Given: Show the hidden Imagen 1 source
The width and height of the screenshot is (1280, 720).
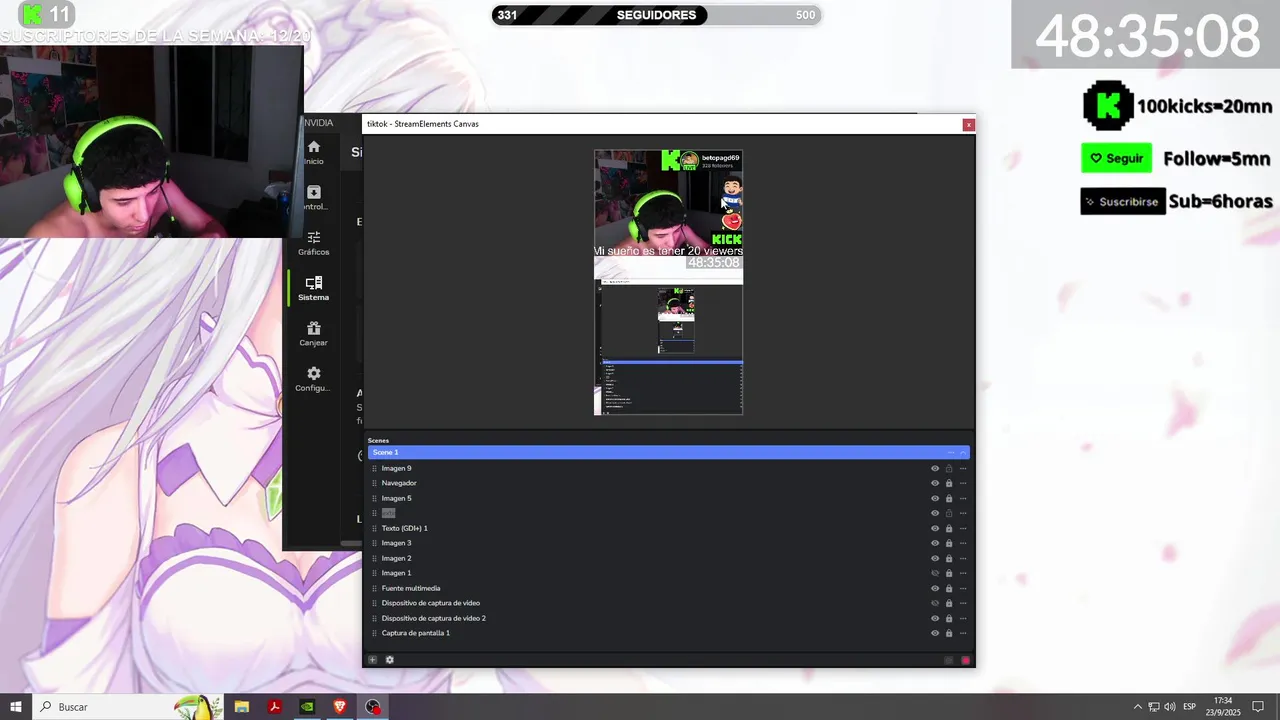Looking at the screenshot, I should coord(935,573).
